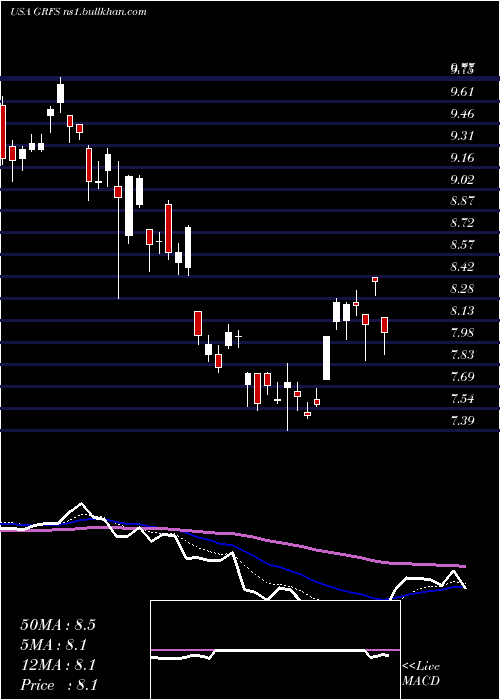The image size is (500, 700).
Task: Click the '50MA : 8.5' readout
Action: (x=58, y=625)
